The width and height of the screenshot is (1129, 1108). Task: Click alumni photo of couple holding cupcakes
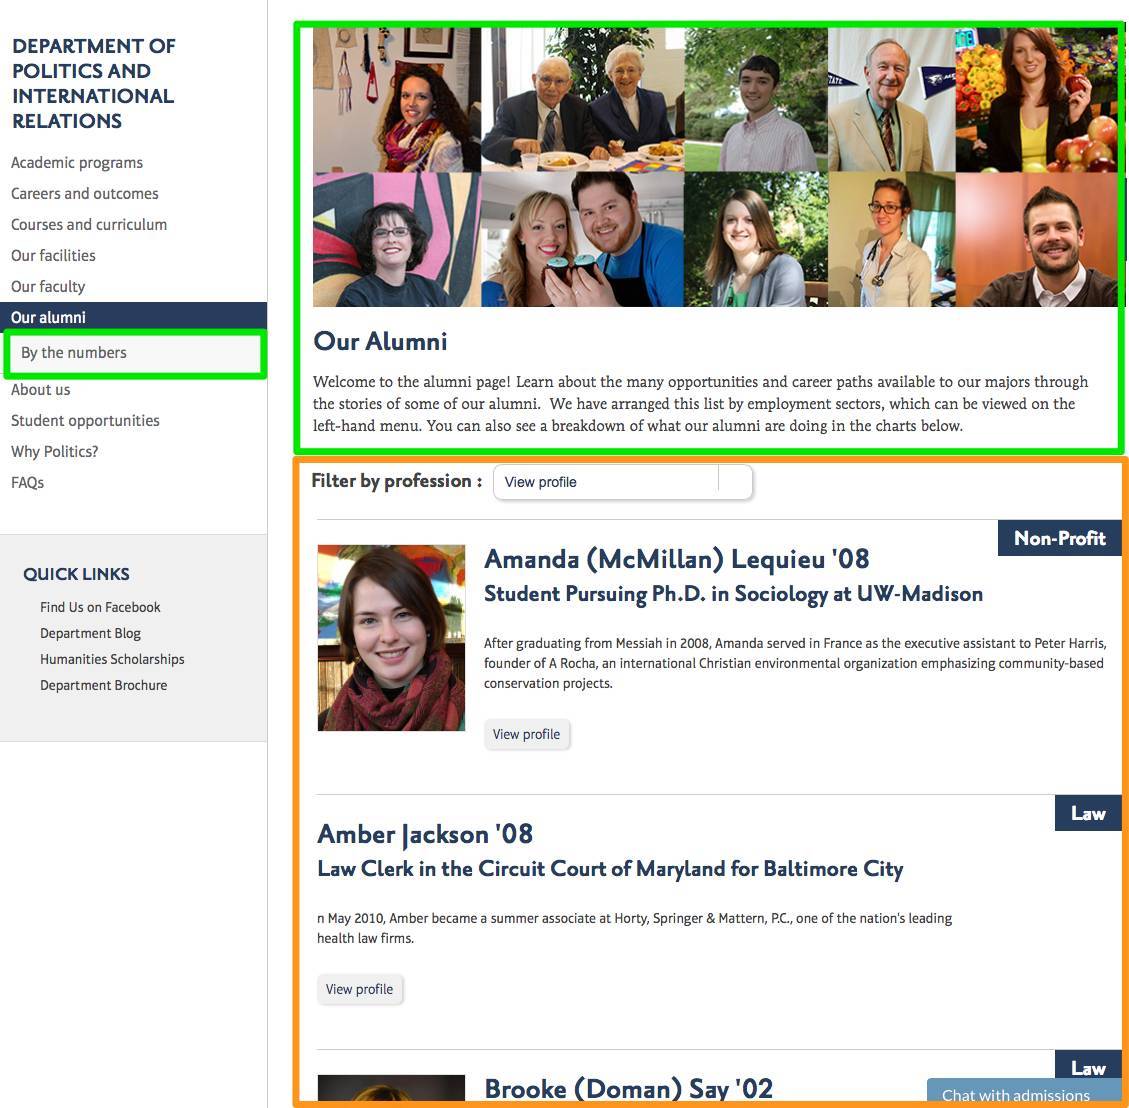point(582,240)
